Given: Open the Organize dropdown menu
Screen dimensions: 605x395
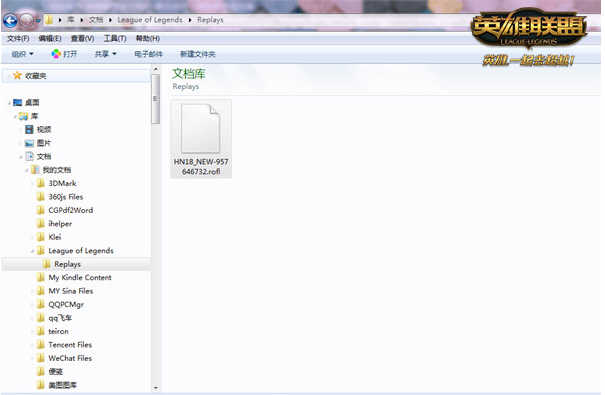Looking at the screenshot, I should pos(22,54).
